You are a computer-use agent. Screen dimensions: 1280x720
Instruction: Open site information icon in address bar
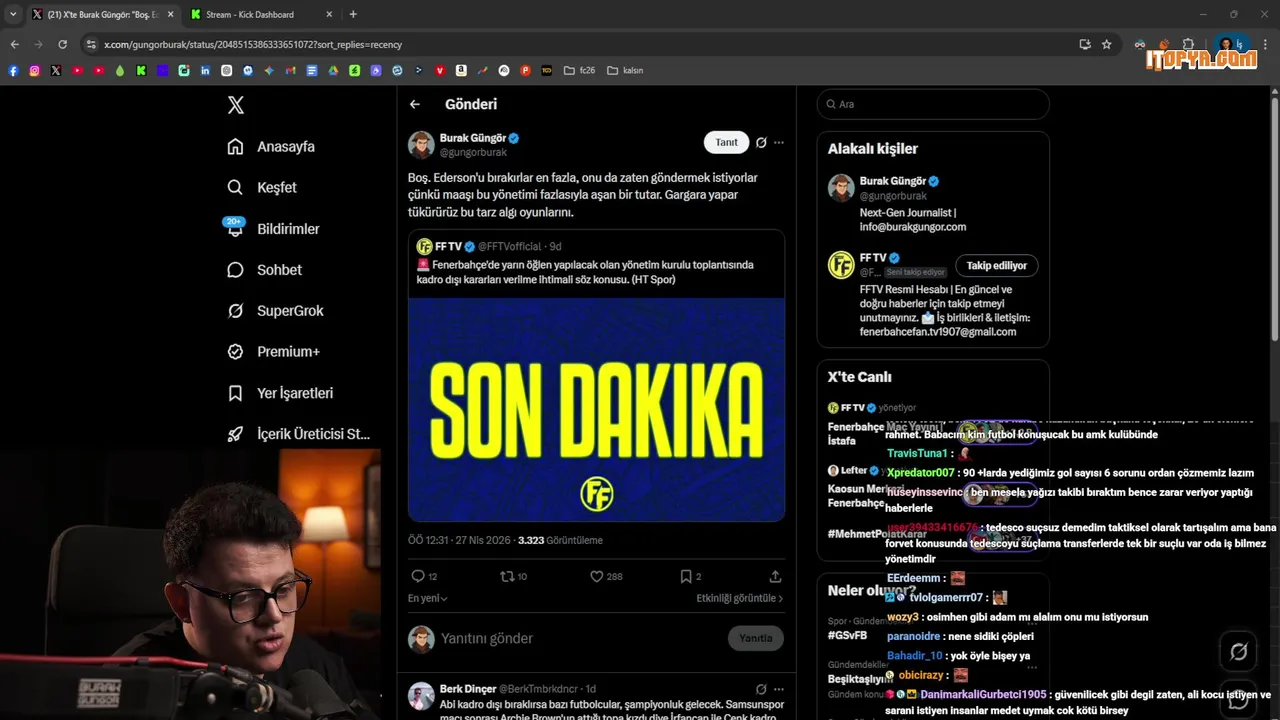click(91, 44)
